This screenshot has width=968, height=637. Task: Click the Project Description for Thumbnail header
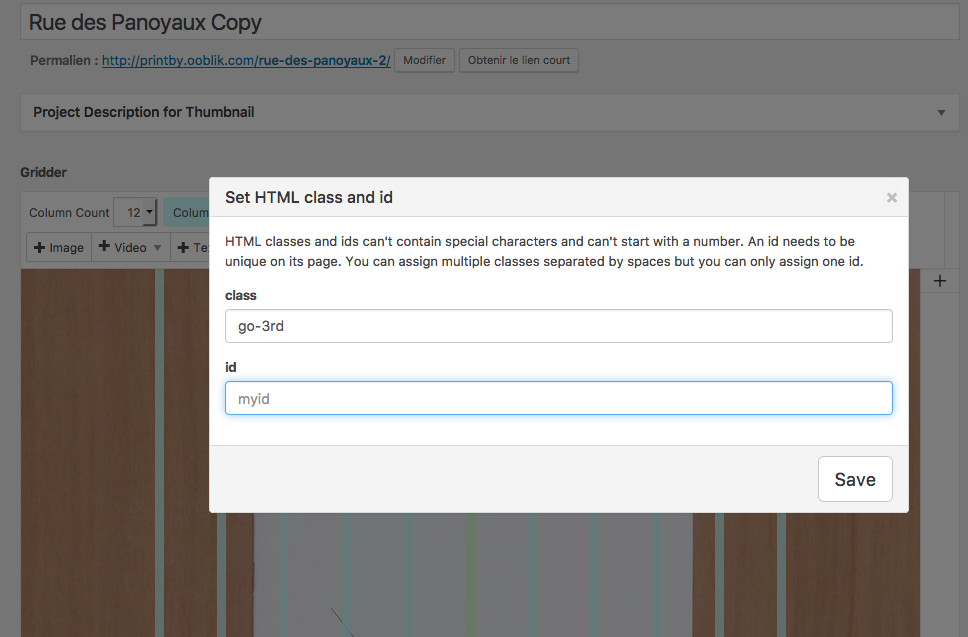click(144, 112)
